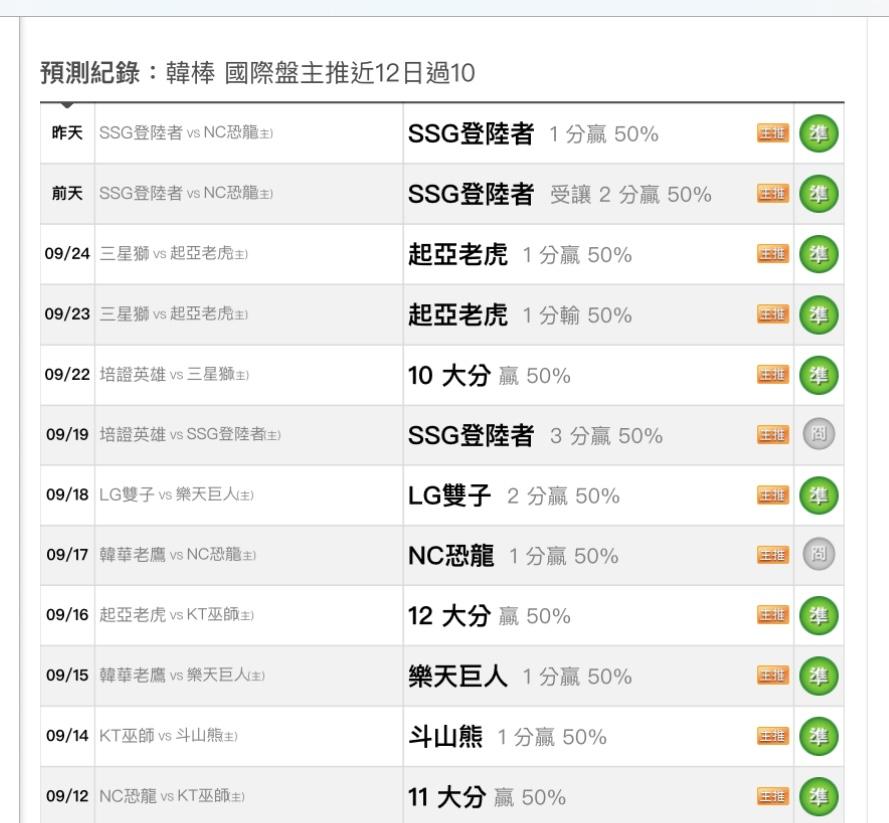The width and height of the screenshot is (889, 823).
Task: Click the green 準 icon in the 昨天 row
Action: tap(819, 134)
